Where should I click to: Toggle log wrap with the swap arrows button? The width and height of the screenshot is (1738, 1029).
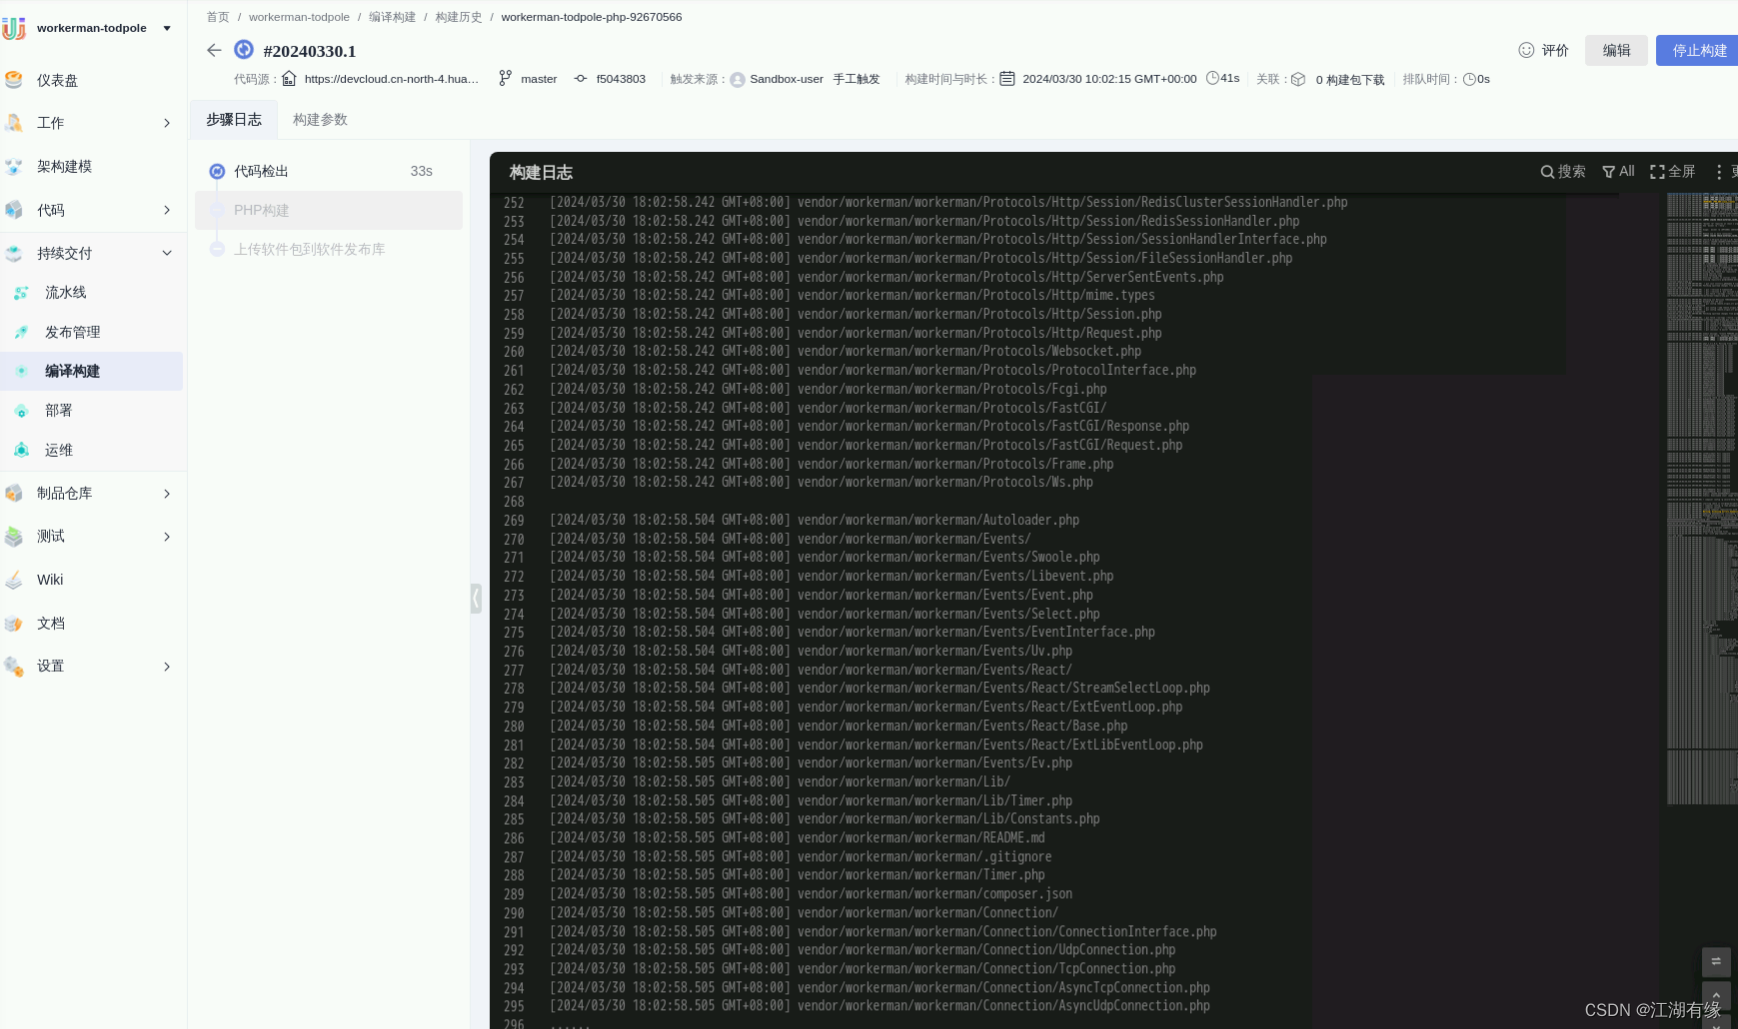[1716, 962]
